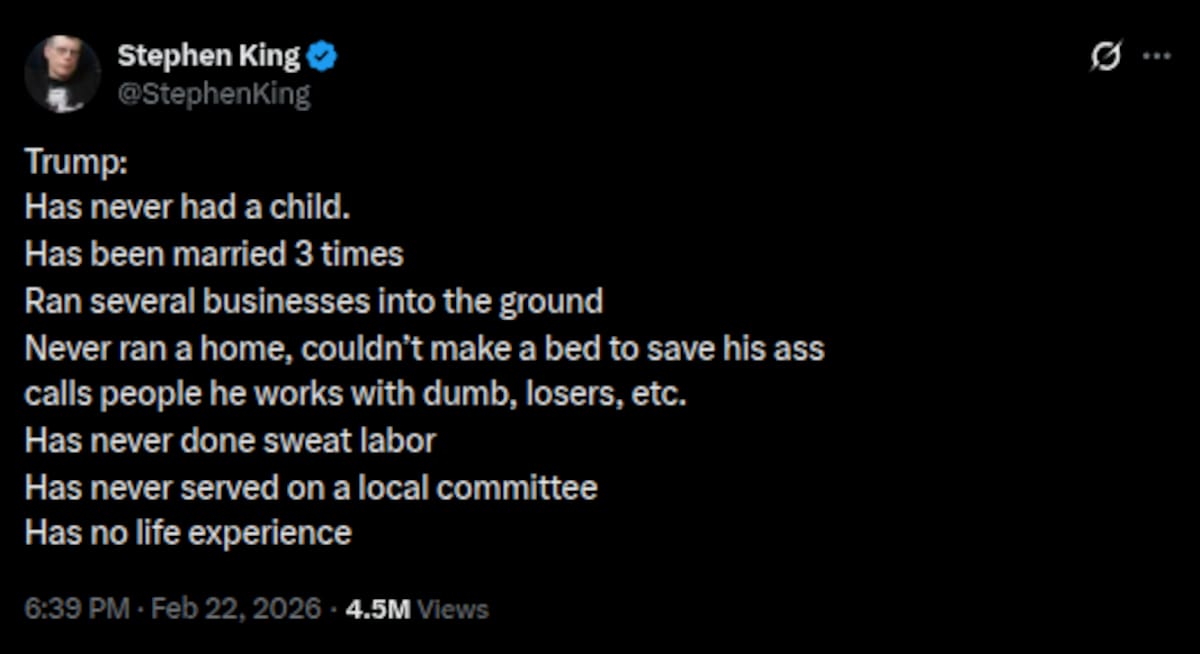The height and width of the screenshot is (654, 1200).
Task: Open the three-dot More options menu
Action: (1156, 57)
